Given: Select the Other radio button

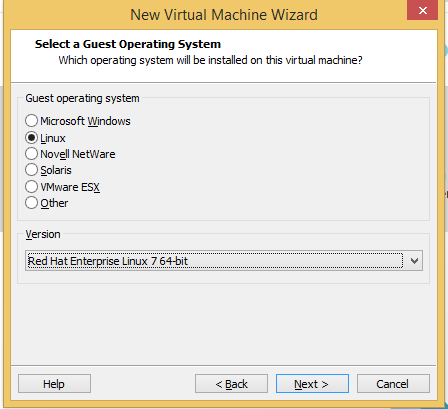Looking at the screenshot, I should (31, 202).
